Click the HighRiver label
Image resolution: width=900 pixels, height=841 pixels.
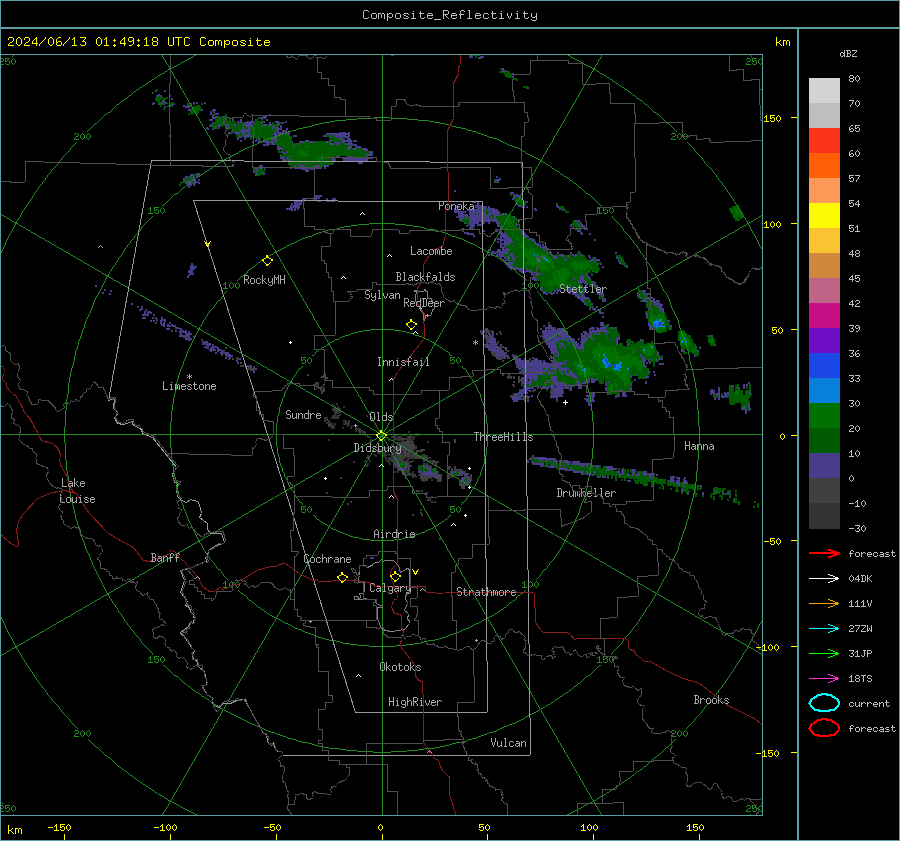coord(415,702)
